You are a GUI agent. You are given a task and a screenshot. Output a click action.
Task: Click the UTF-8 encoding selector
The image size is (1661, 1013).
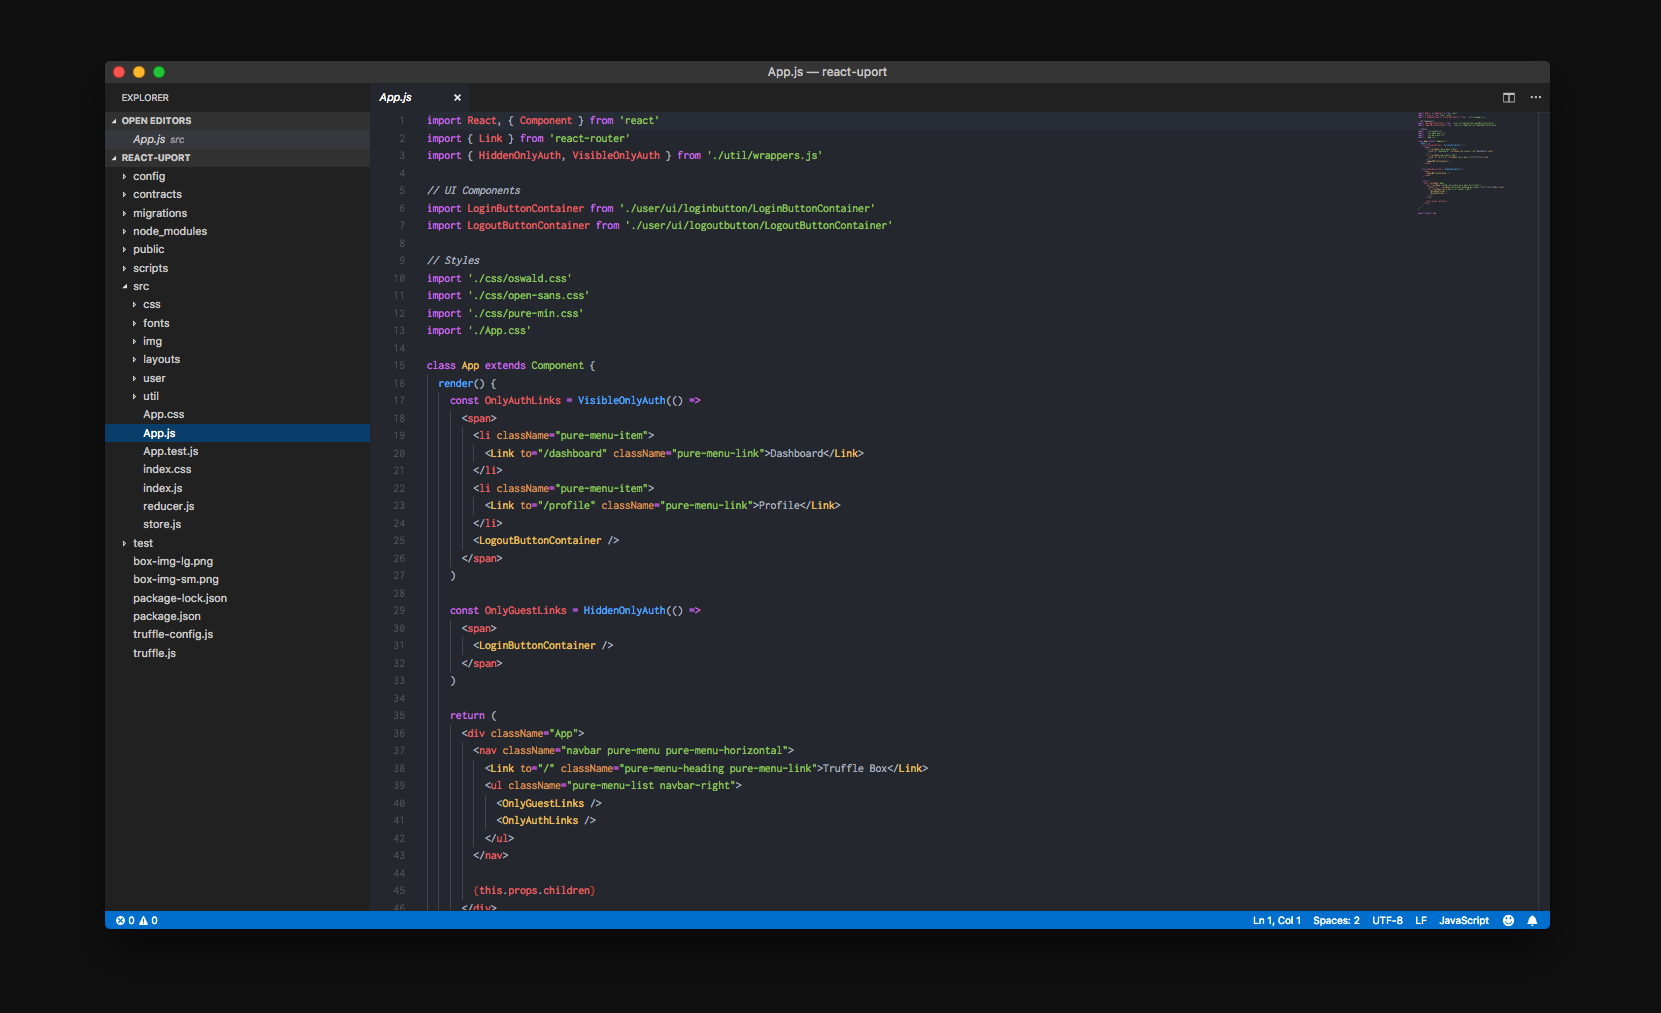coord(1386,921)
